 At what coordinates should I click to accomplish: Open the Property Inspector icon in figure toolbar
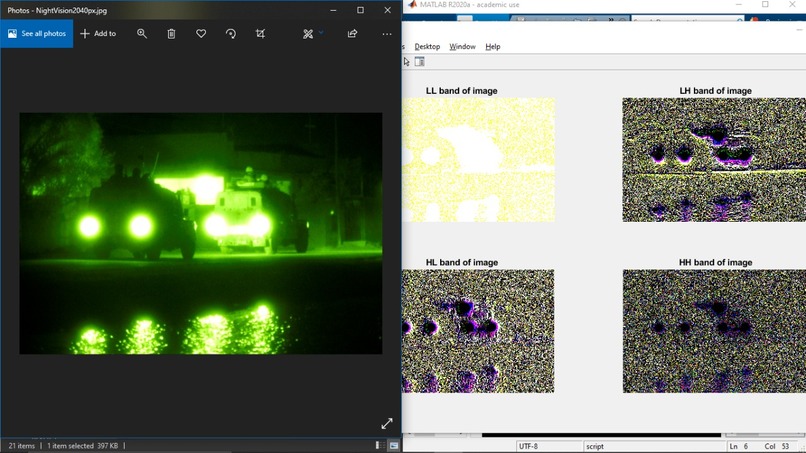[x=419, y=62]
